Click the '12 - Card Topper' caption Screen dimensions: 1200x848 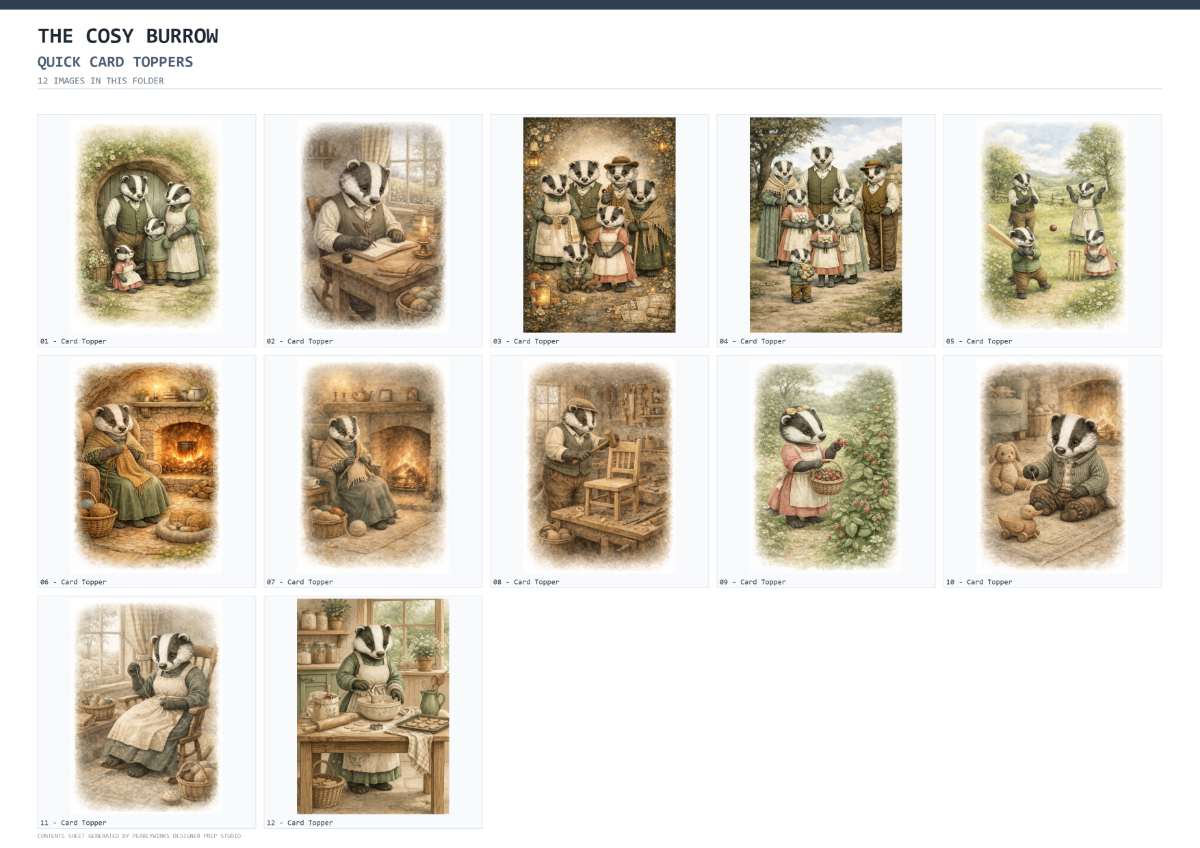point(299,823)
